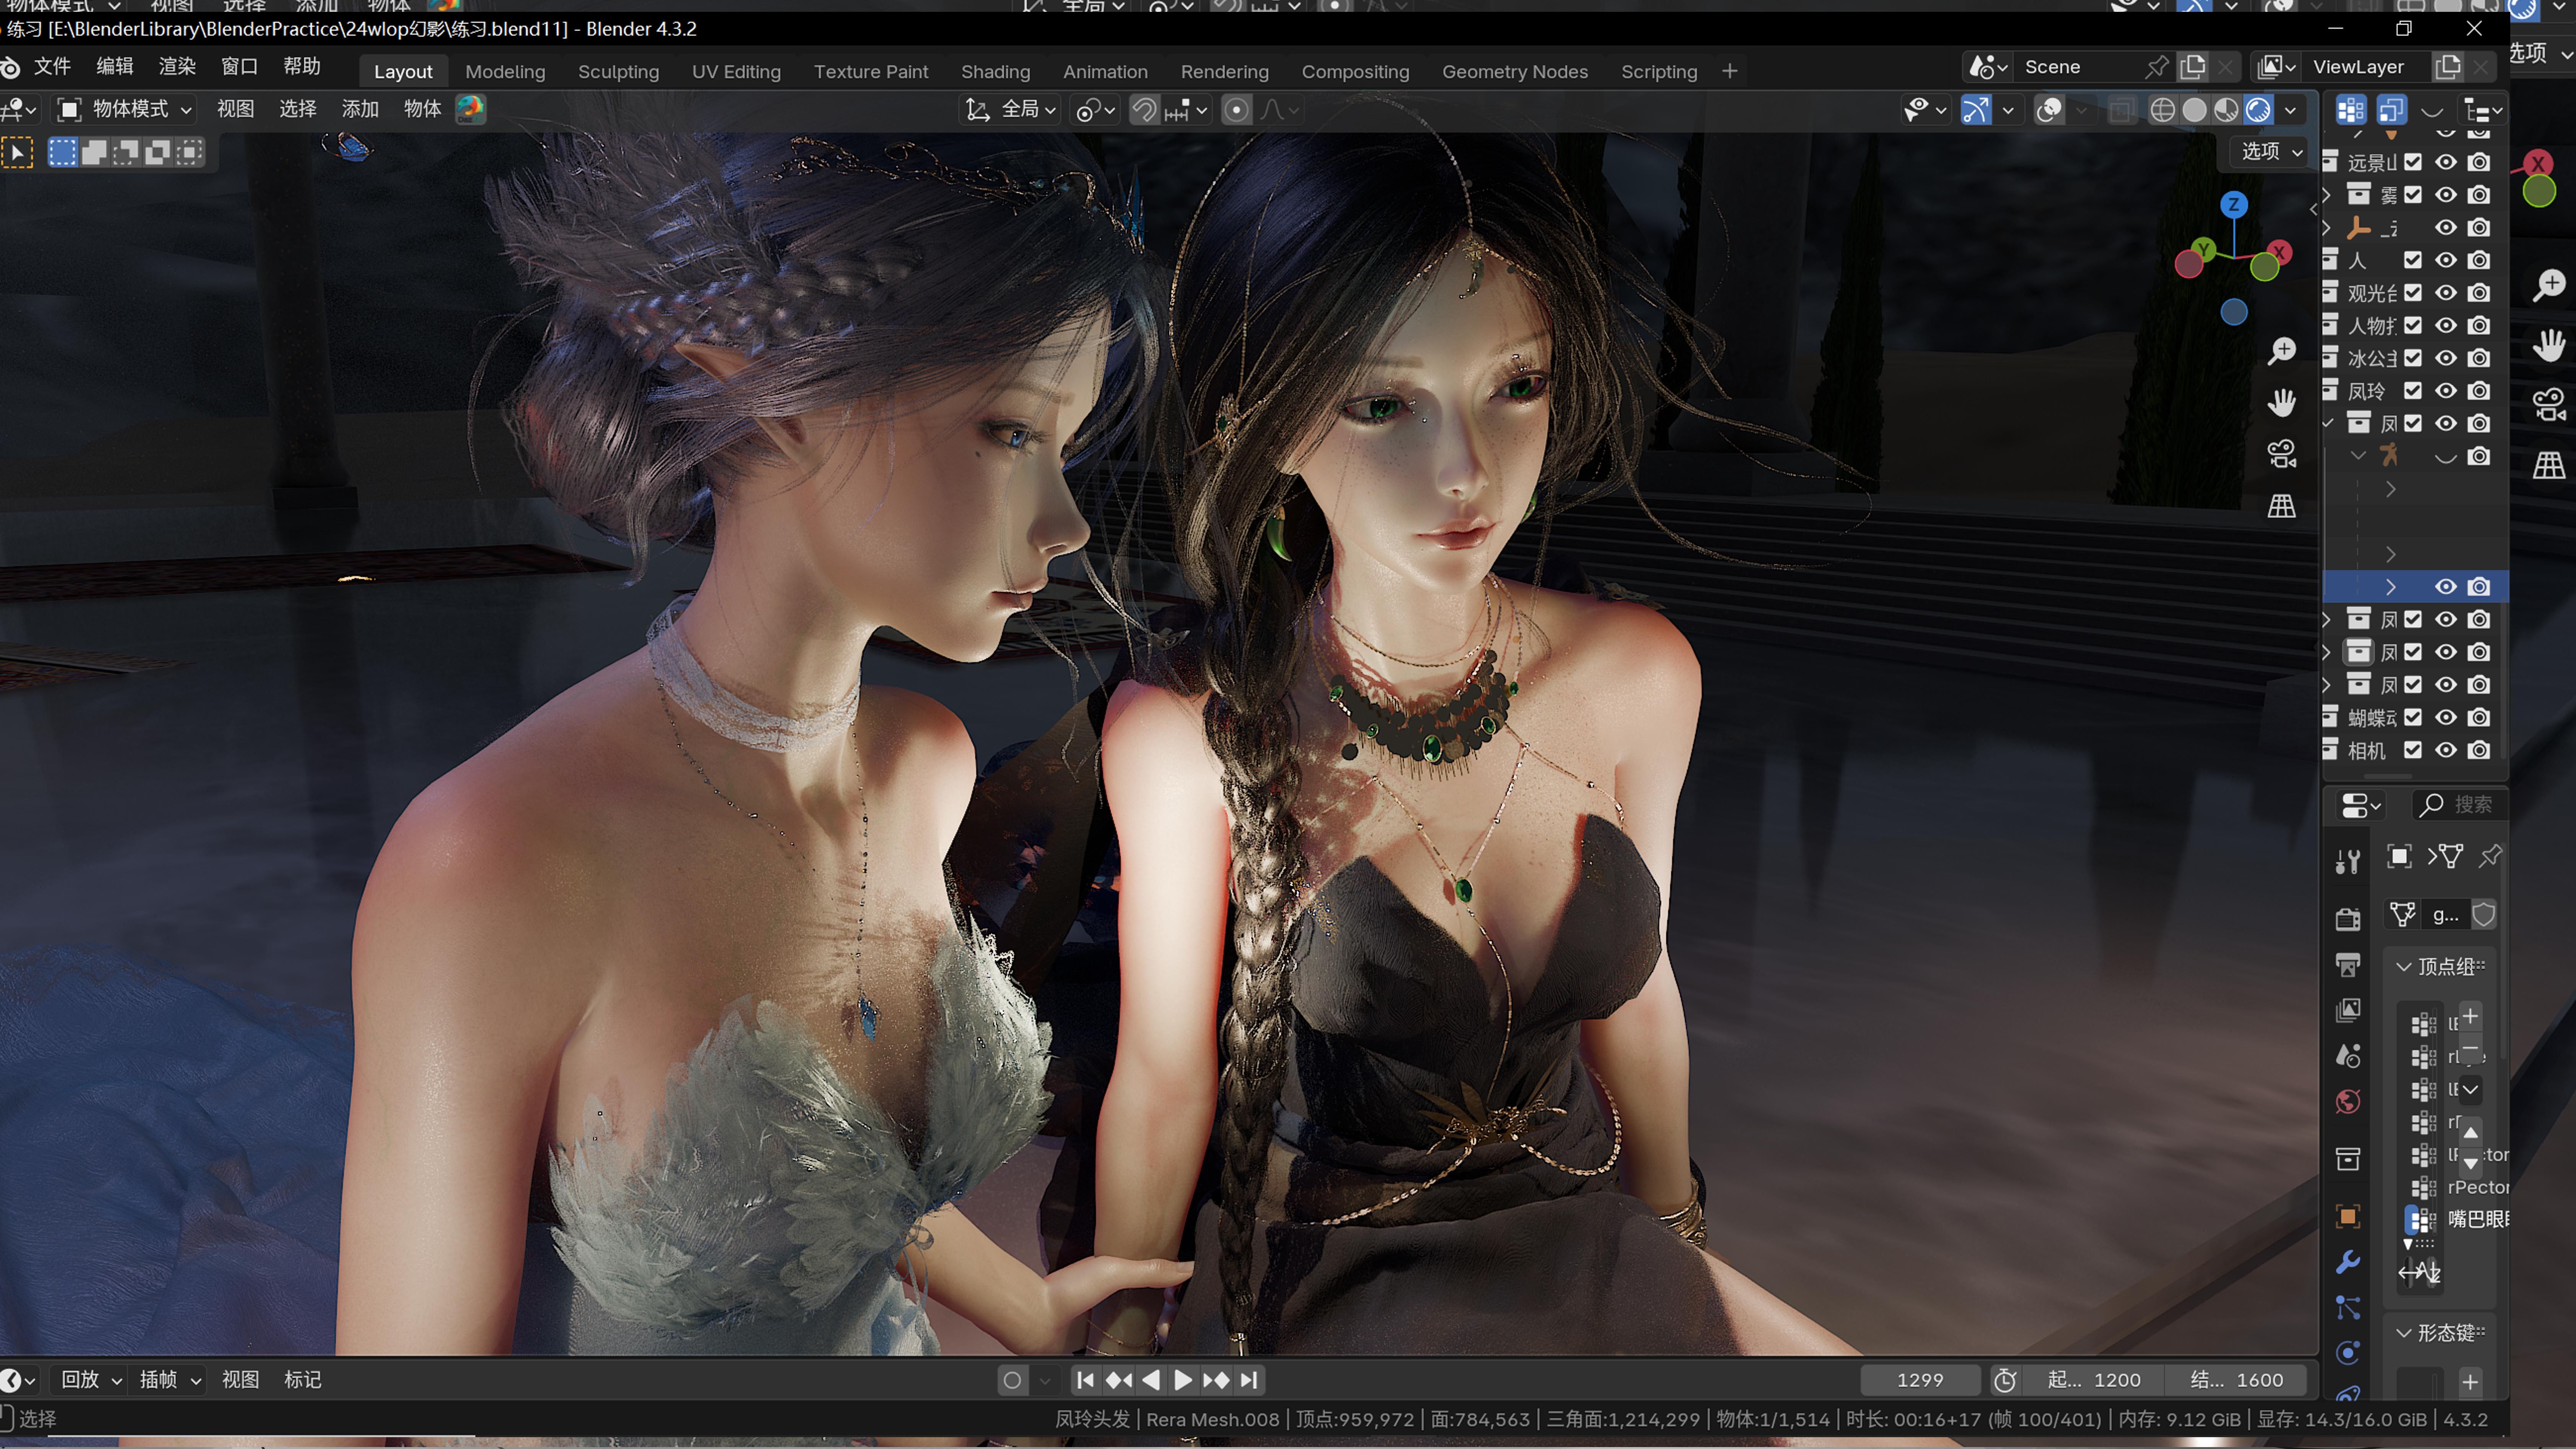Select solid viewport shading
The height and width of the screenshot is (1449, 2576).
pos(2193,110)
